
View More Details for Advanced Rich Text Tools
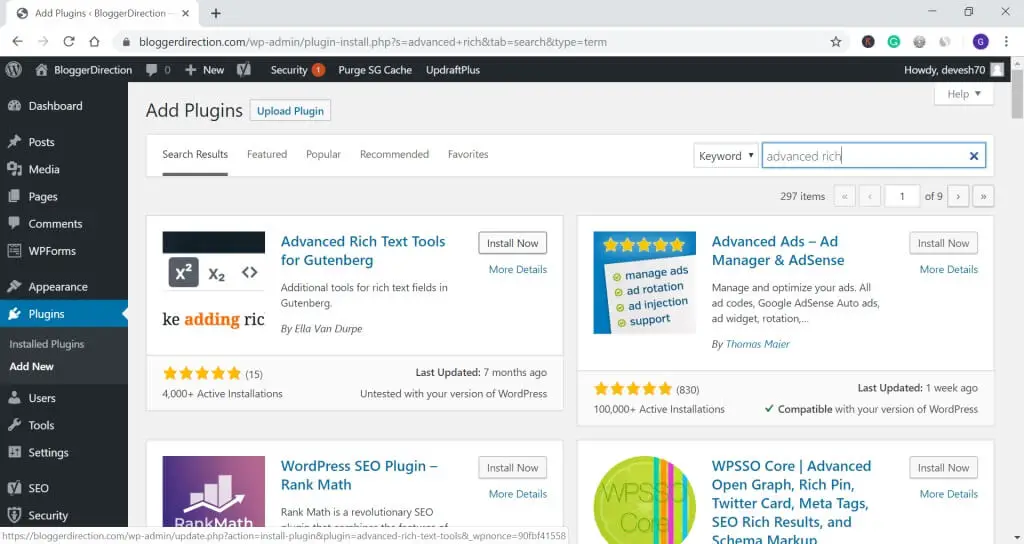(x=518, y=269)
